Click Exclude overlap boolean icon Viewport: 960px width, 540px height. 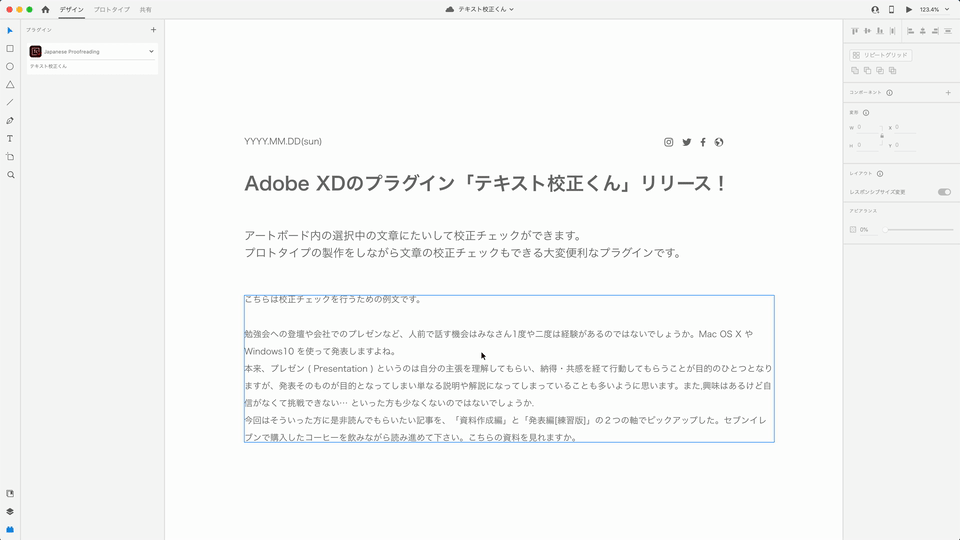pyautogui.click(x=893, y=70)
